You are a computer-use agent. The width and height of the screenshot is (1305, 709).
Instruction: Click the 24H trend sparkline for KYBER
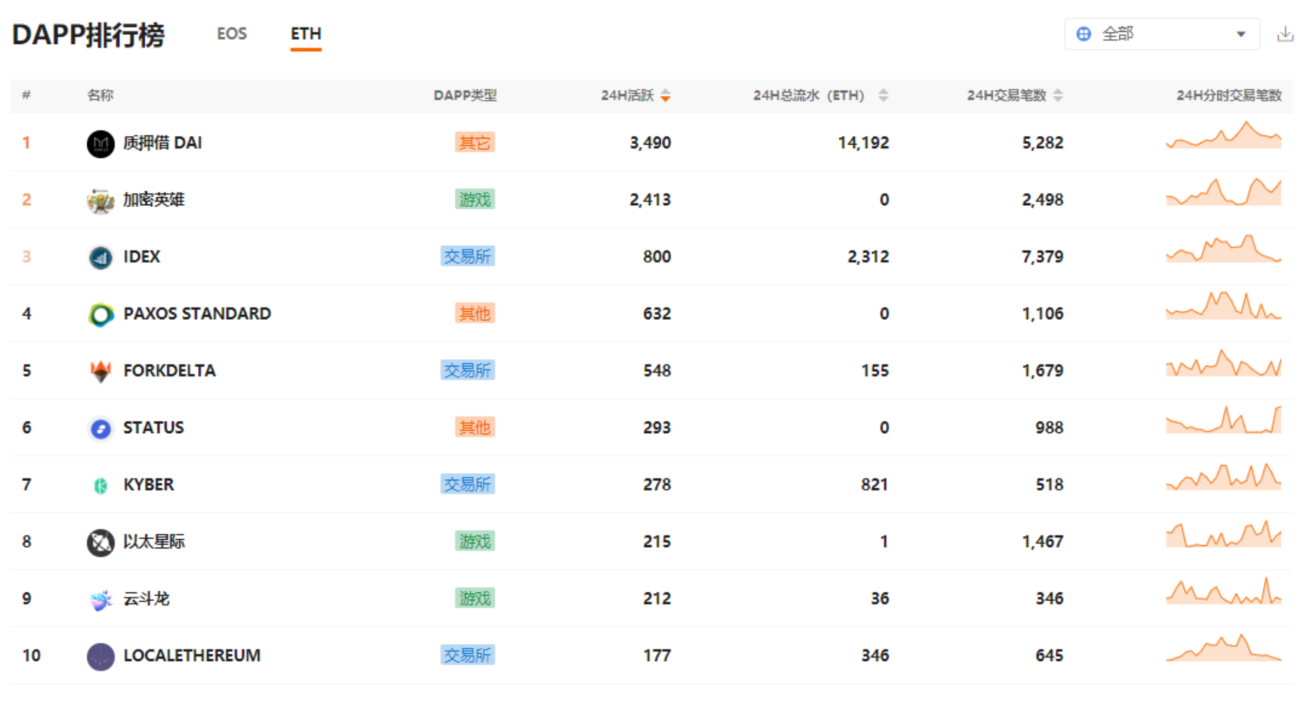(x=1224, y=477)
